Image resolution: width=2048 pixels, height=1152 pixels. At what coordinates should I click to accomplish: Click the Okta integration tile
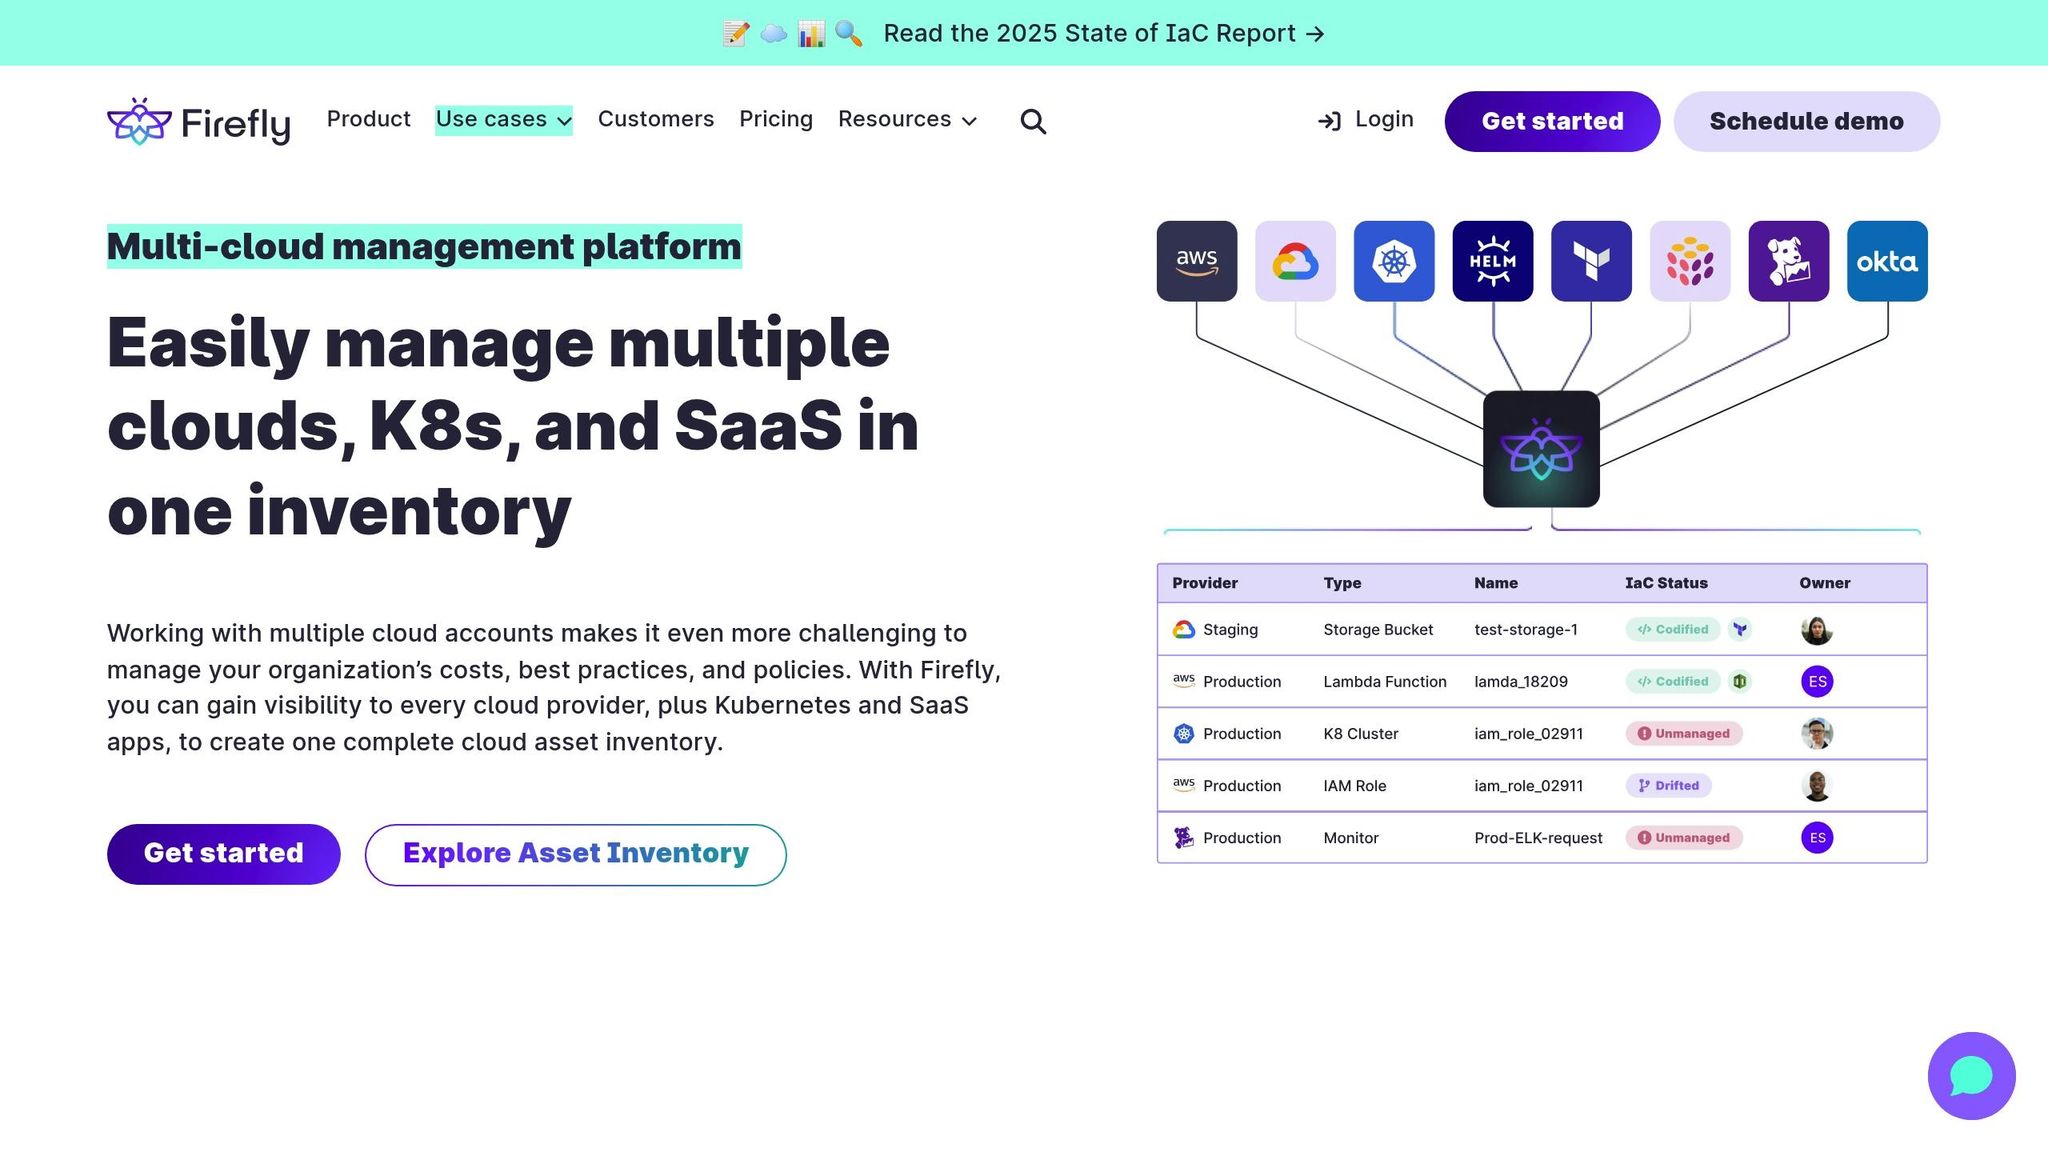1887,261
